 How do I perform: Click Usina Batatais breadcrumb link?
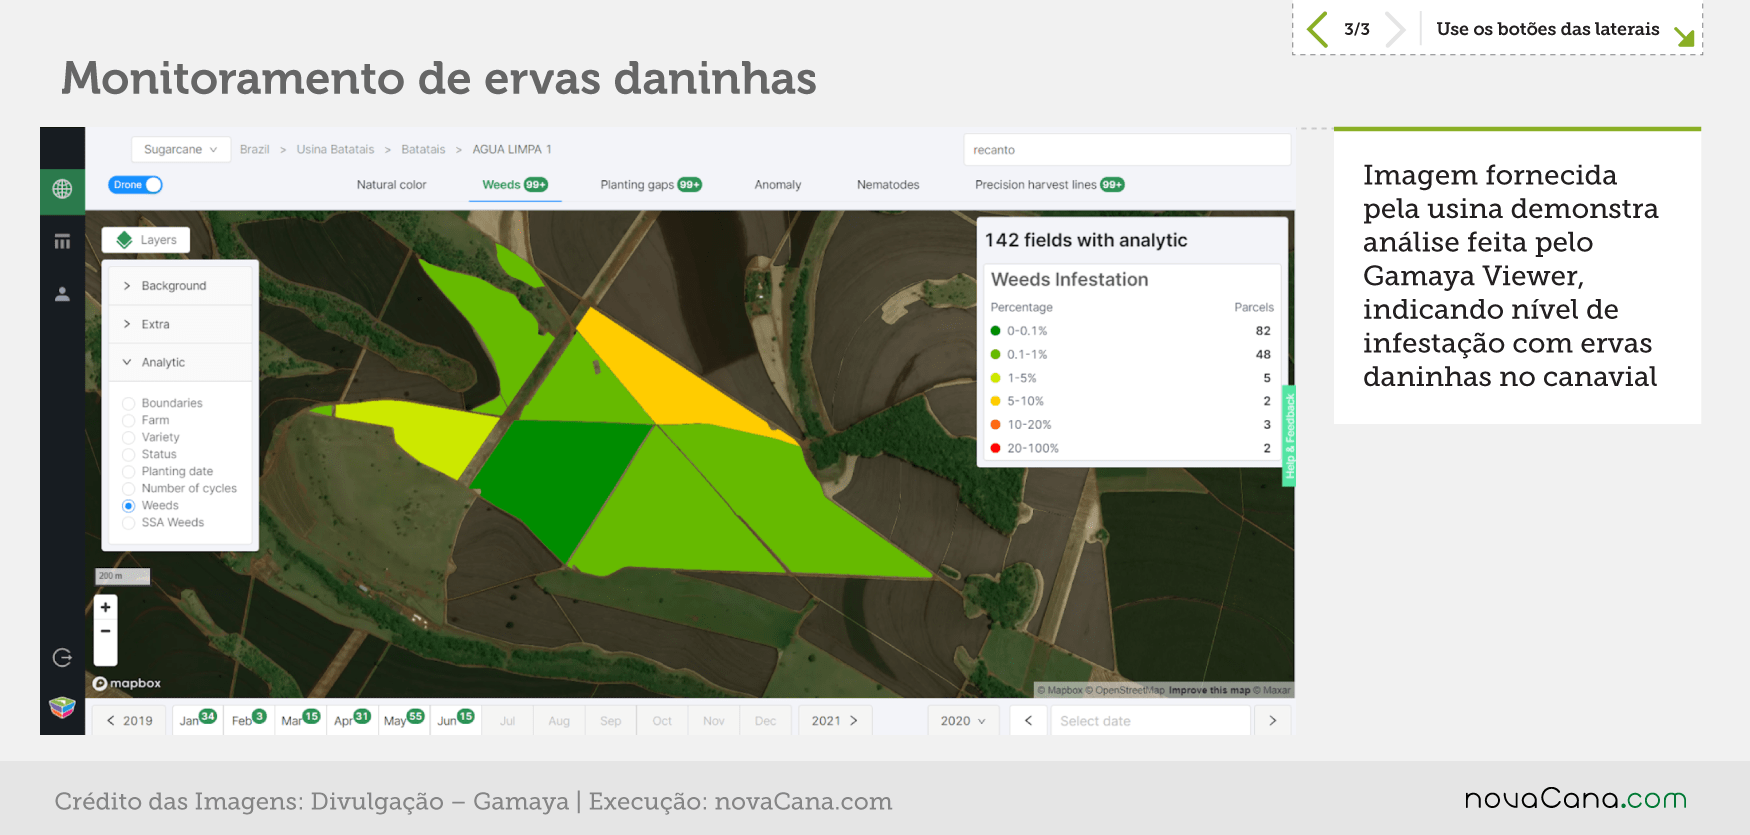[335, 149]
